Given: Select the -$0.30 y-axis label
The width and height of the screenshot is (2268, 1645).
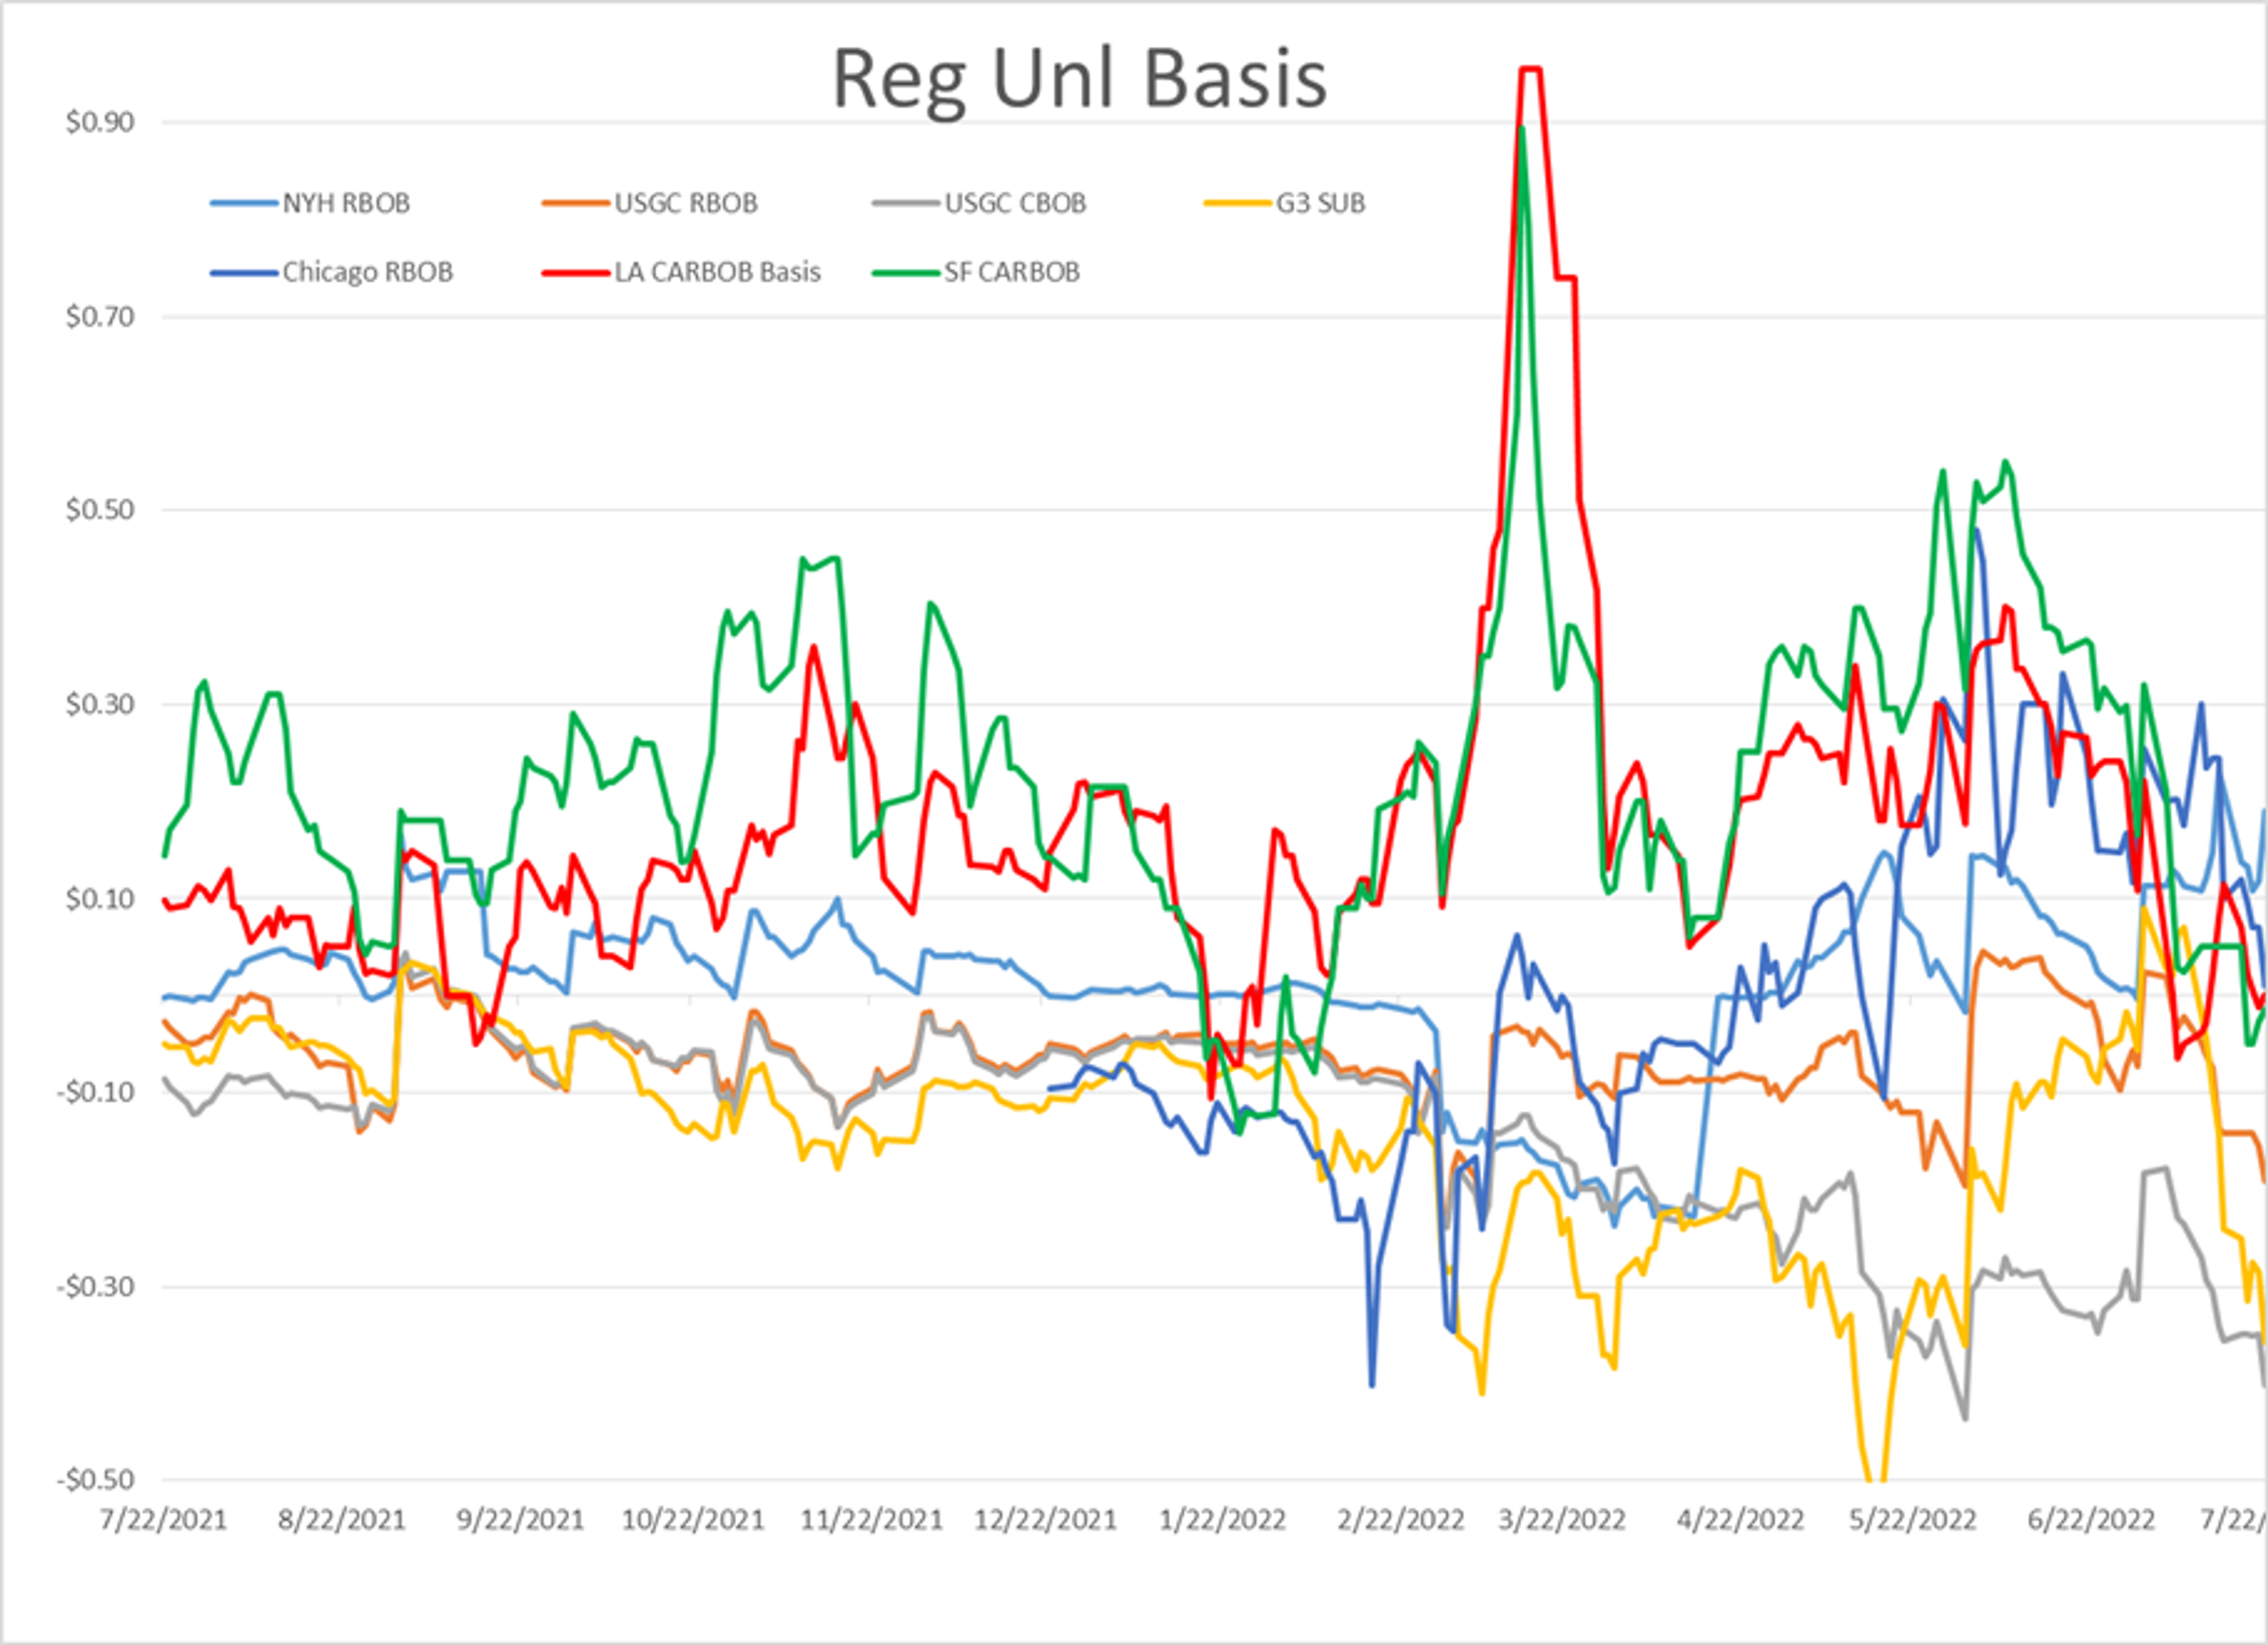Looking at the screenshot, I should click(x=96, y=1286).
